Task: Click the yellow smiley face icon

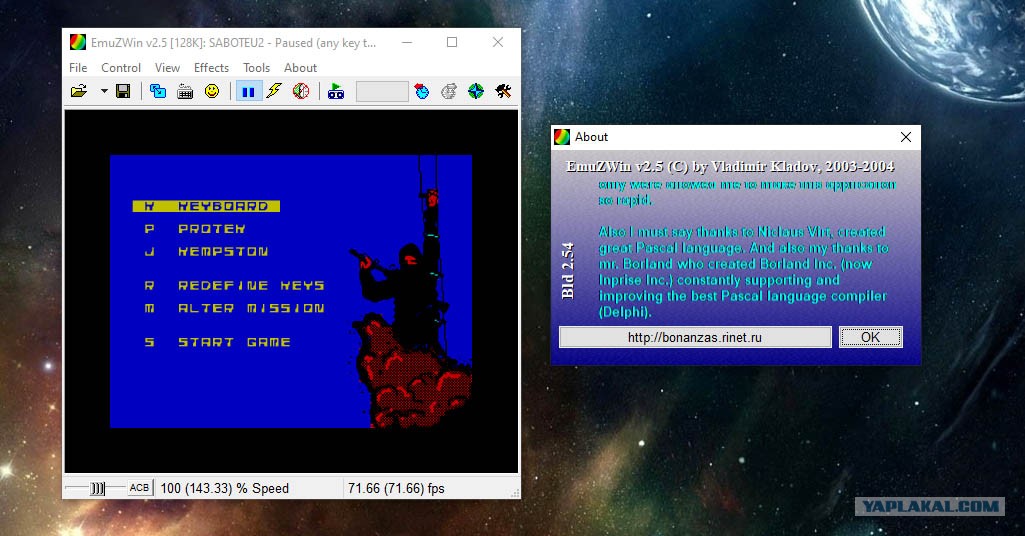Action: [212, 92]
